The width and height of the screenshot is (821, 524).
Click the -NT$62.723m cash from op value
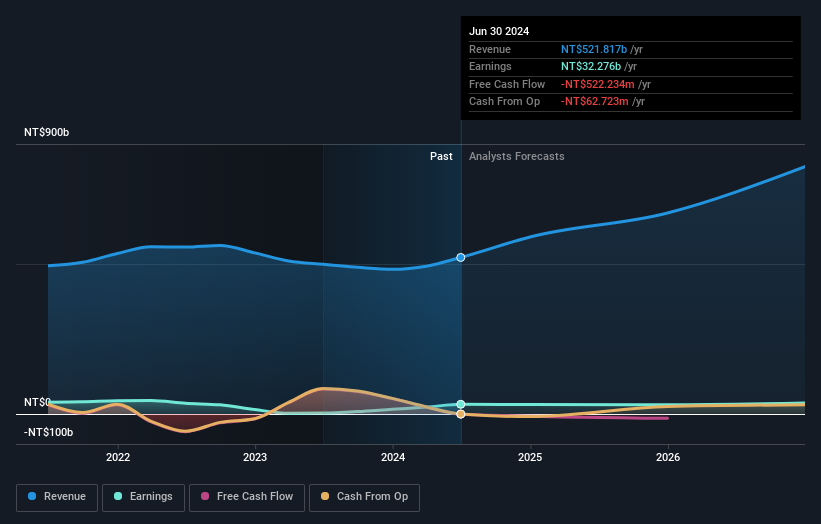pos(594,102)
